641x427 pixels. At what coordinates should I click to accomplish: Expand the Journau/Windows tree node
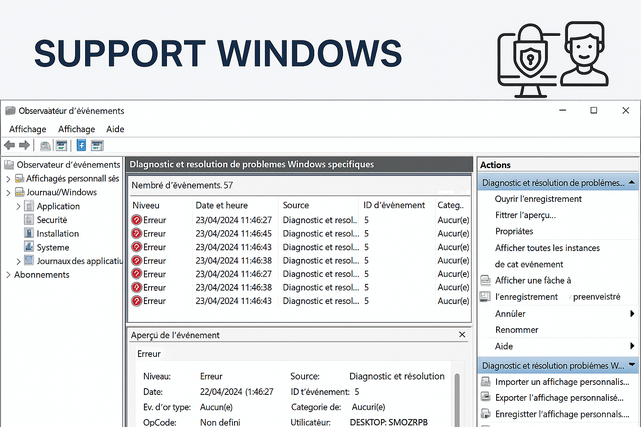8,192
